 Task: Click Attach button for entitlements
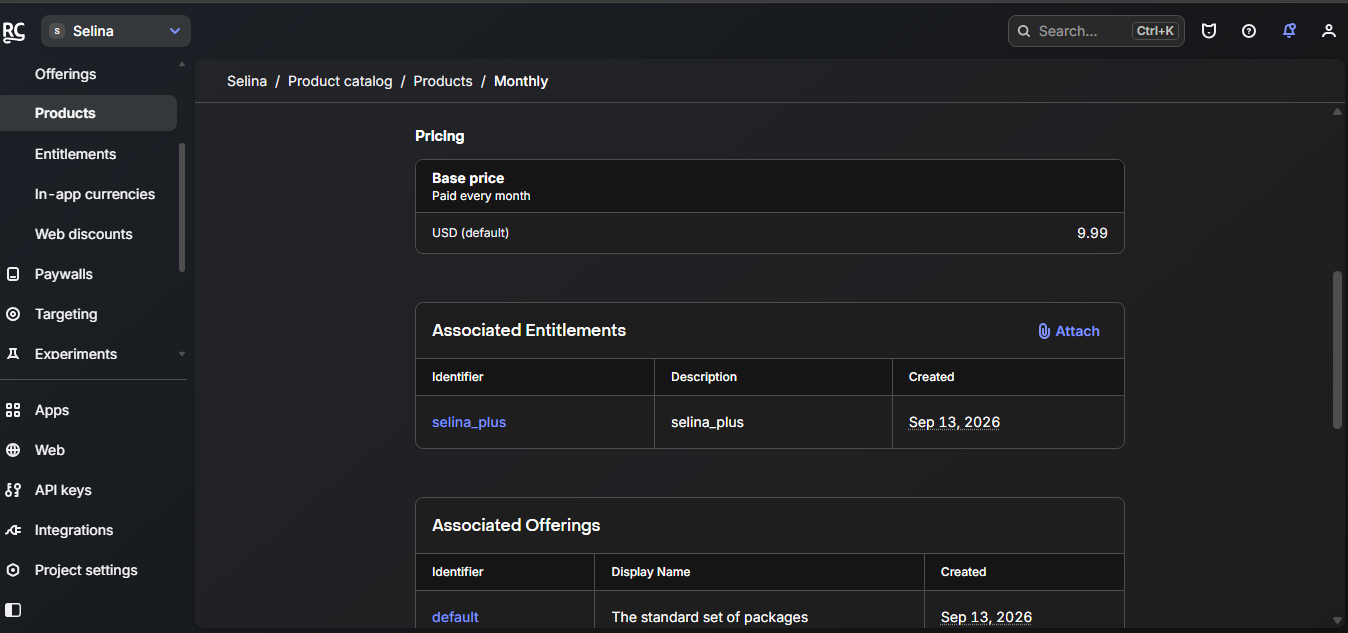click(1068, 331)
